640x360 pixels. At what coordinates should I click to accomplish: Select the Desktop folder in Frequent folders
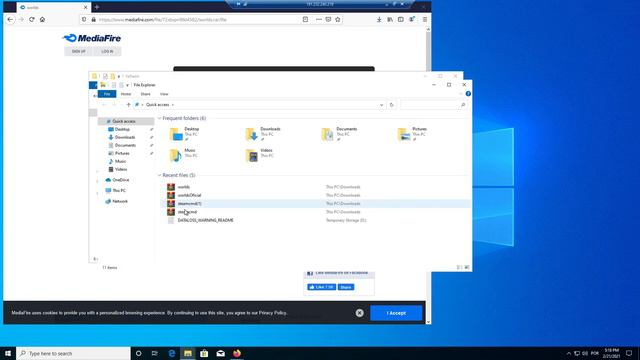184,134
